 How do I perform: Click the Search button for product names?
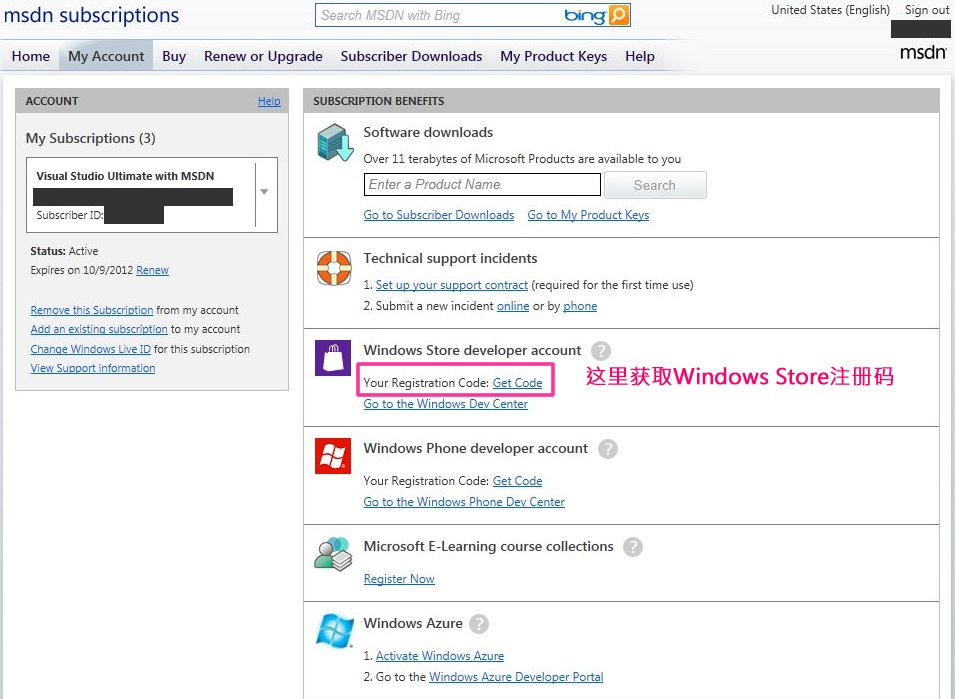tap(655, 185)
